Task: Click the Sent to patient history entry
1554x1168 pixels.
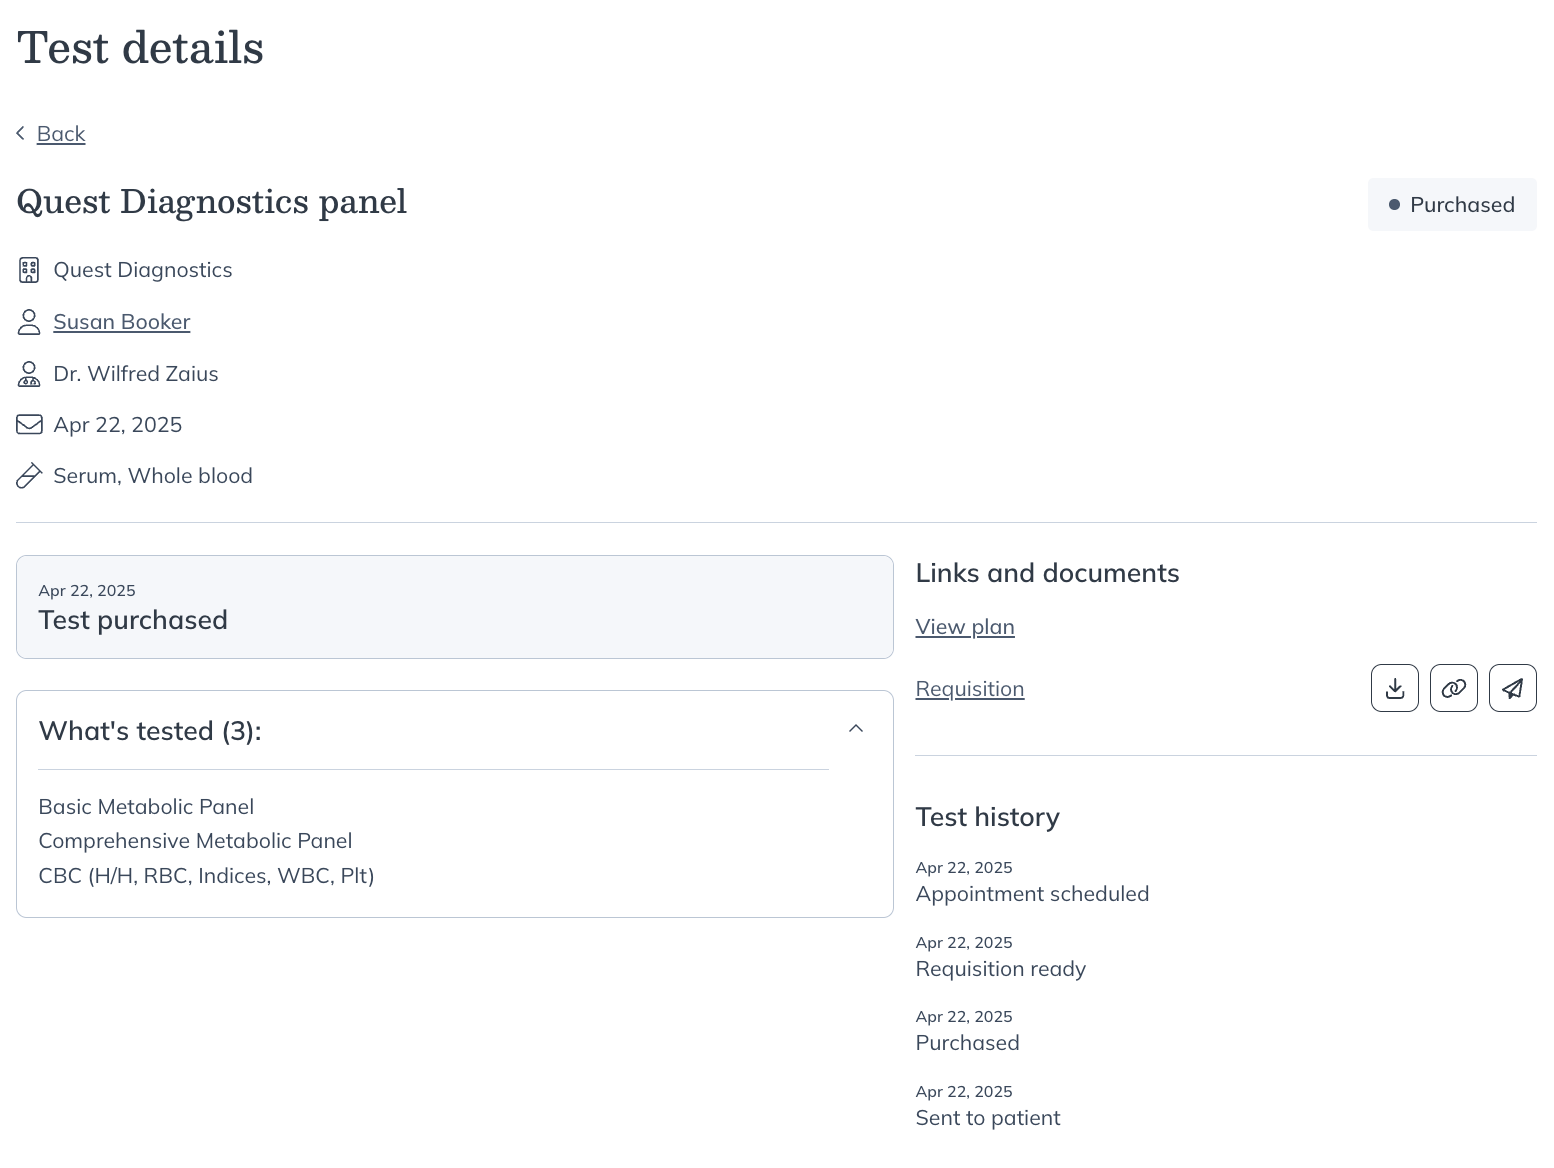Action: click(987, 1117)
